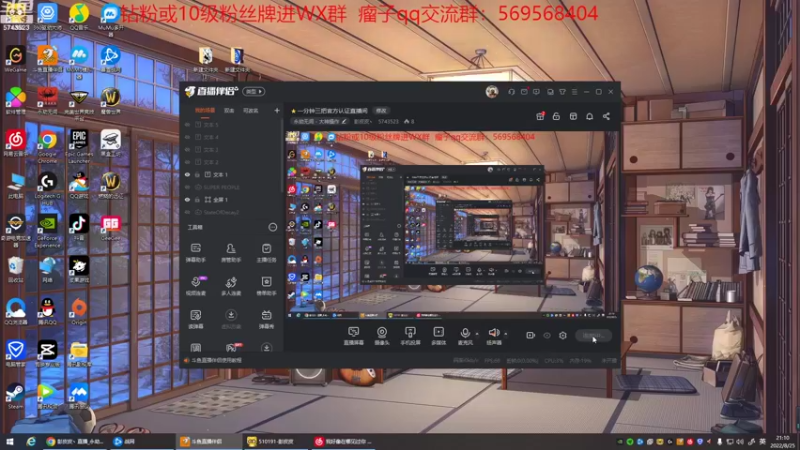The image size is (800, 450).
Task: Add a multimedia (多媒体) source
Action: pyautogui.click(x=438, y=336)
